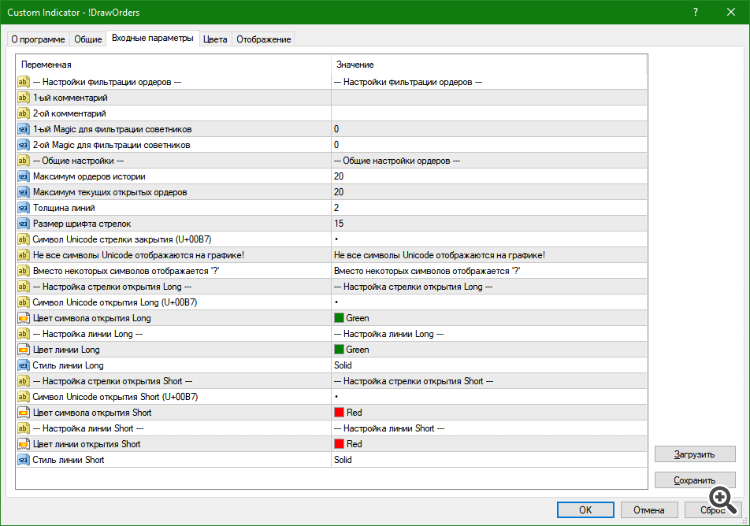Viewport: 750px width, 526px height.
Task: Click string icon beside '2-ой комментарий'
Action: click(23, 113)
